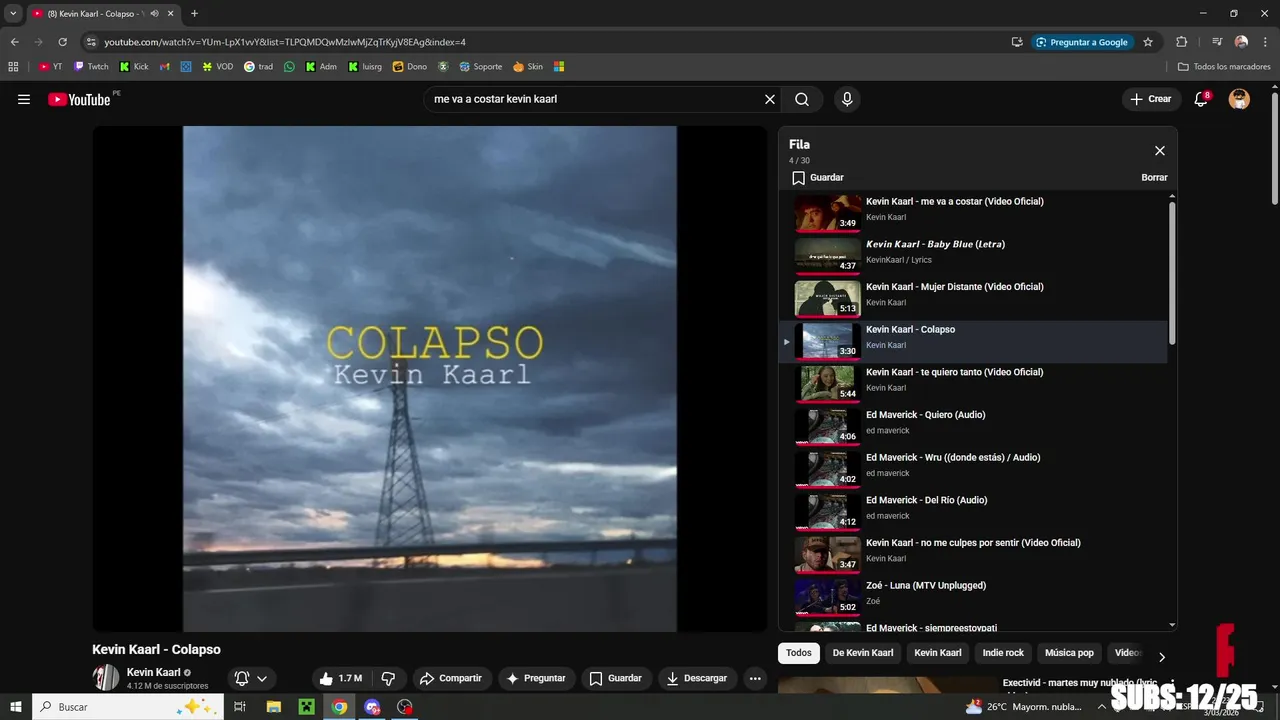Click the video player showing Colapso
1280x720 pixels.
click(x=430, y=378)
